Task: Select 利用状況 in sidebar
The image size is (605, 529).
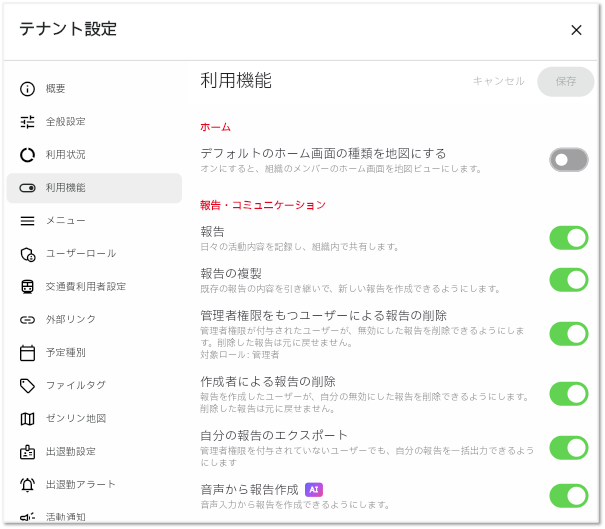Action: (94, 155)
